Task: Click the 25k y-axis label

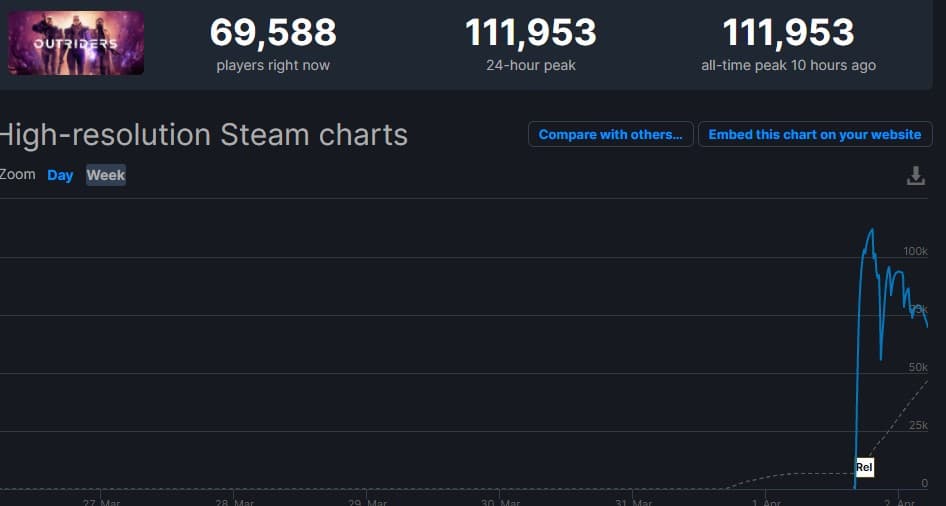Action: coord(918,425)
